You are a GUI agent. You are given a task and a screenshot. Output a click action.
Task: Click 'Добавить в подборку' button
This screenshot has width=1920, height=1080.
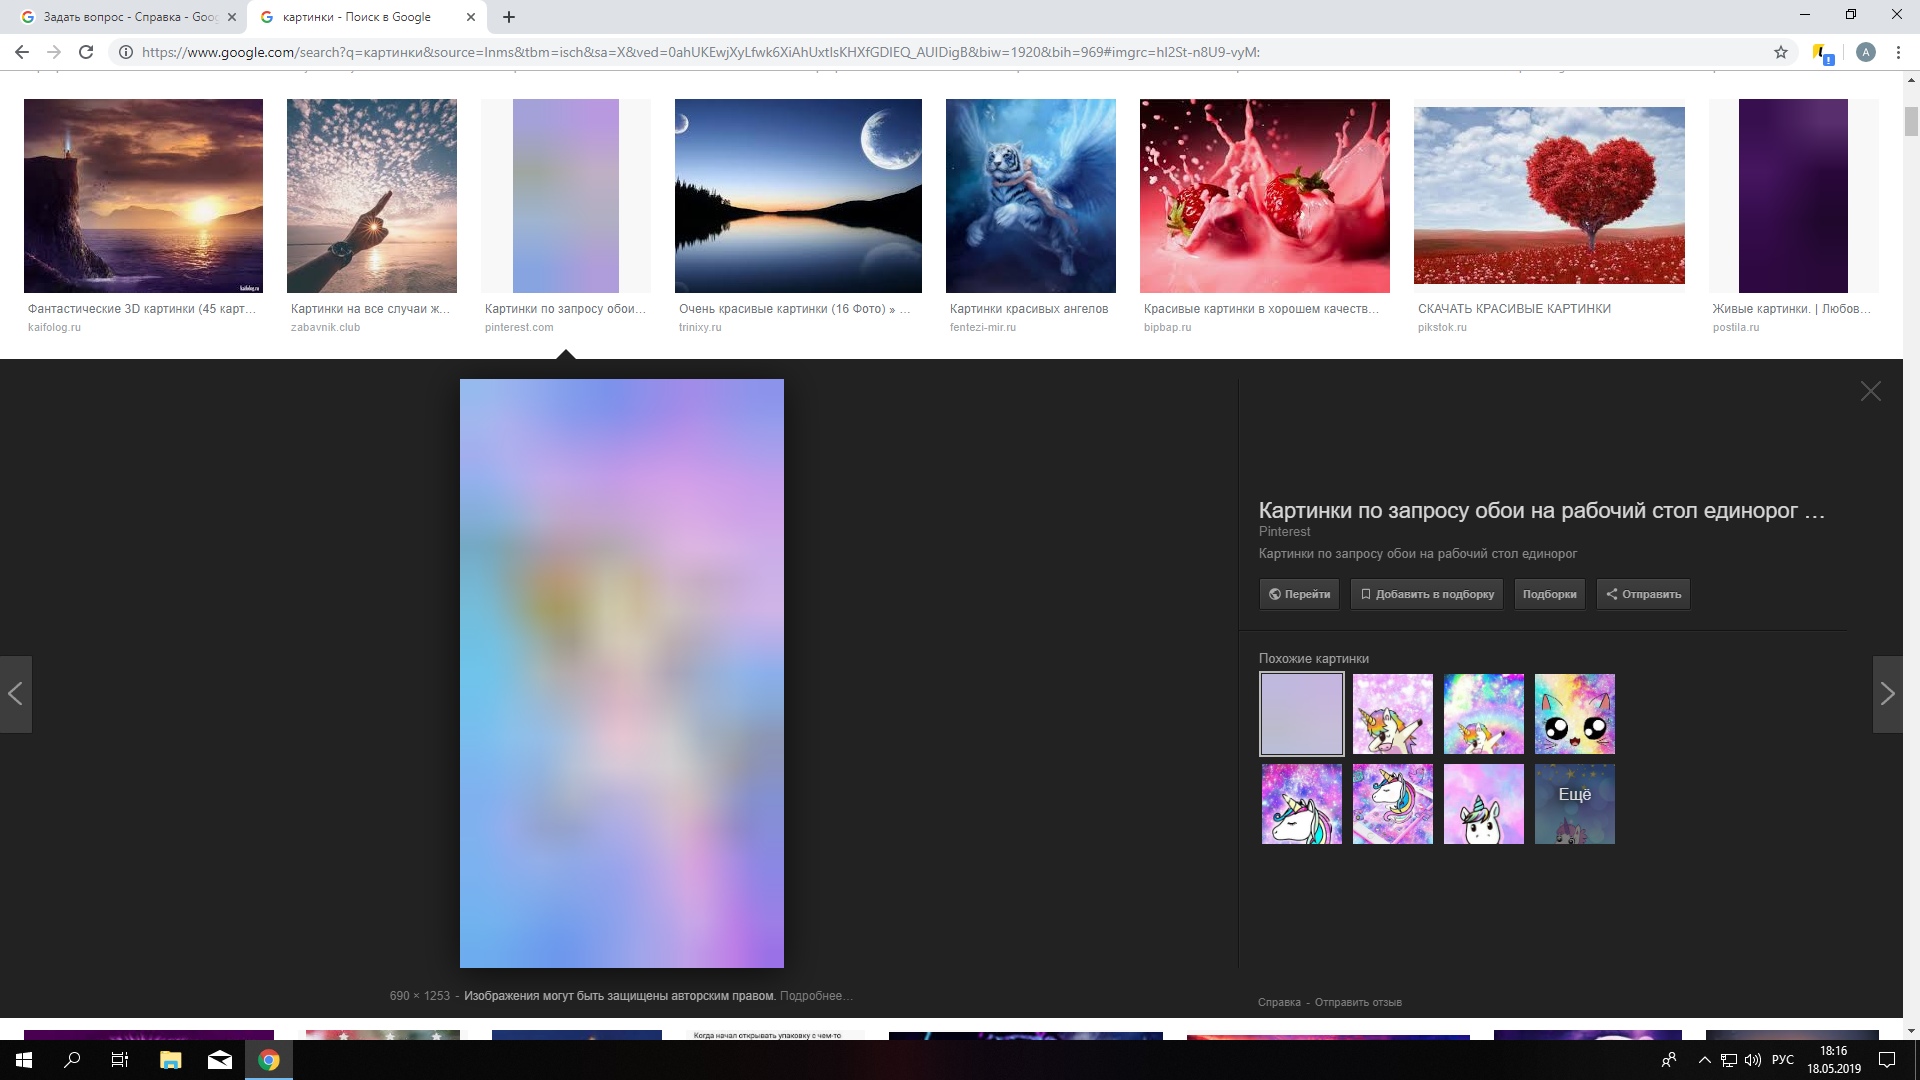(x=1426, y=594)
